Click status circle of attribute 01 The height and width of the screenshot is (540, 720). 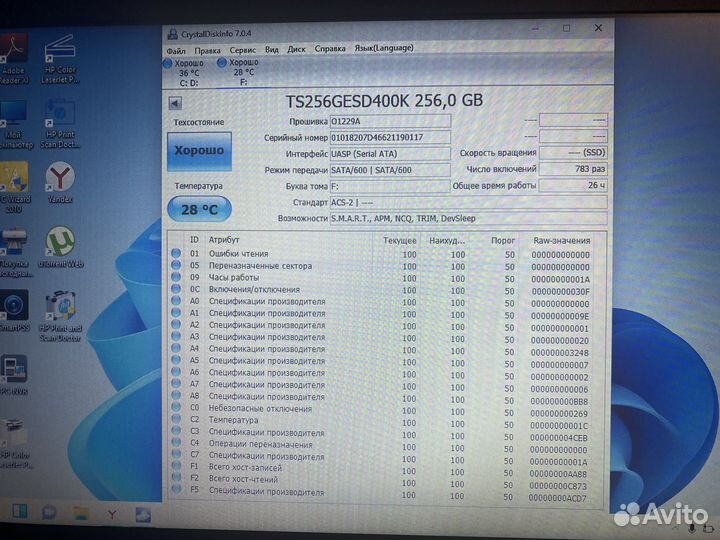point(176,253)
